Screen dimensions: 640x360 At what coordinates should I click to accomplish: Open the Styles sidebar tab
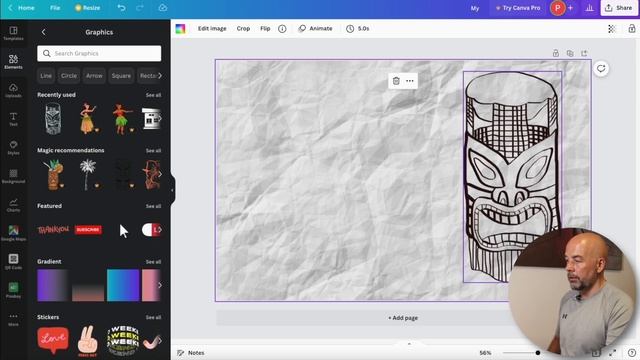point(13,147)
